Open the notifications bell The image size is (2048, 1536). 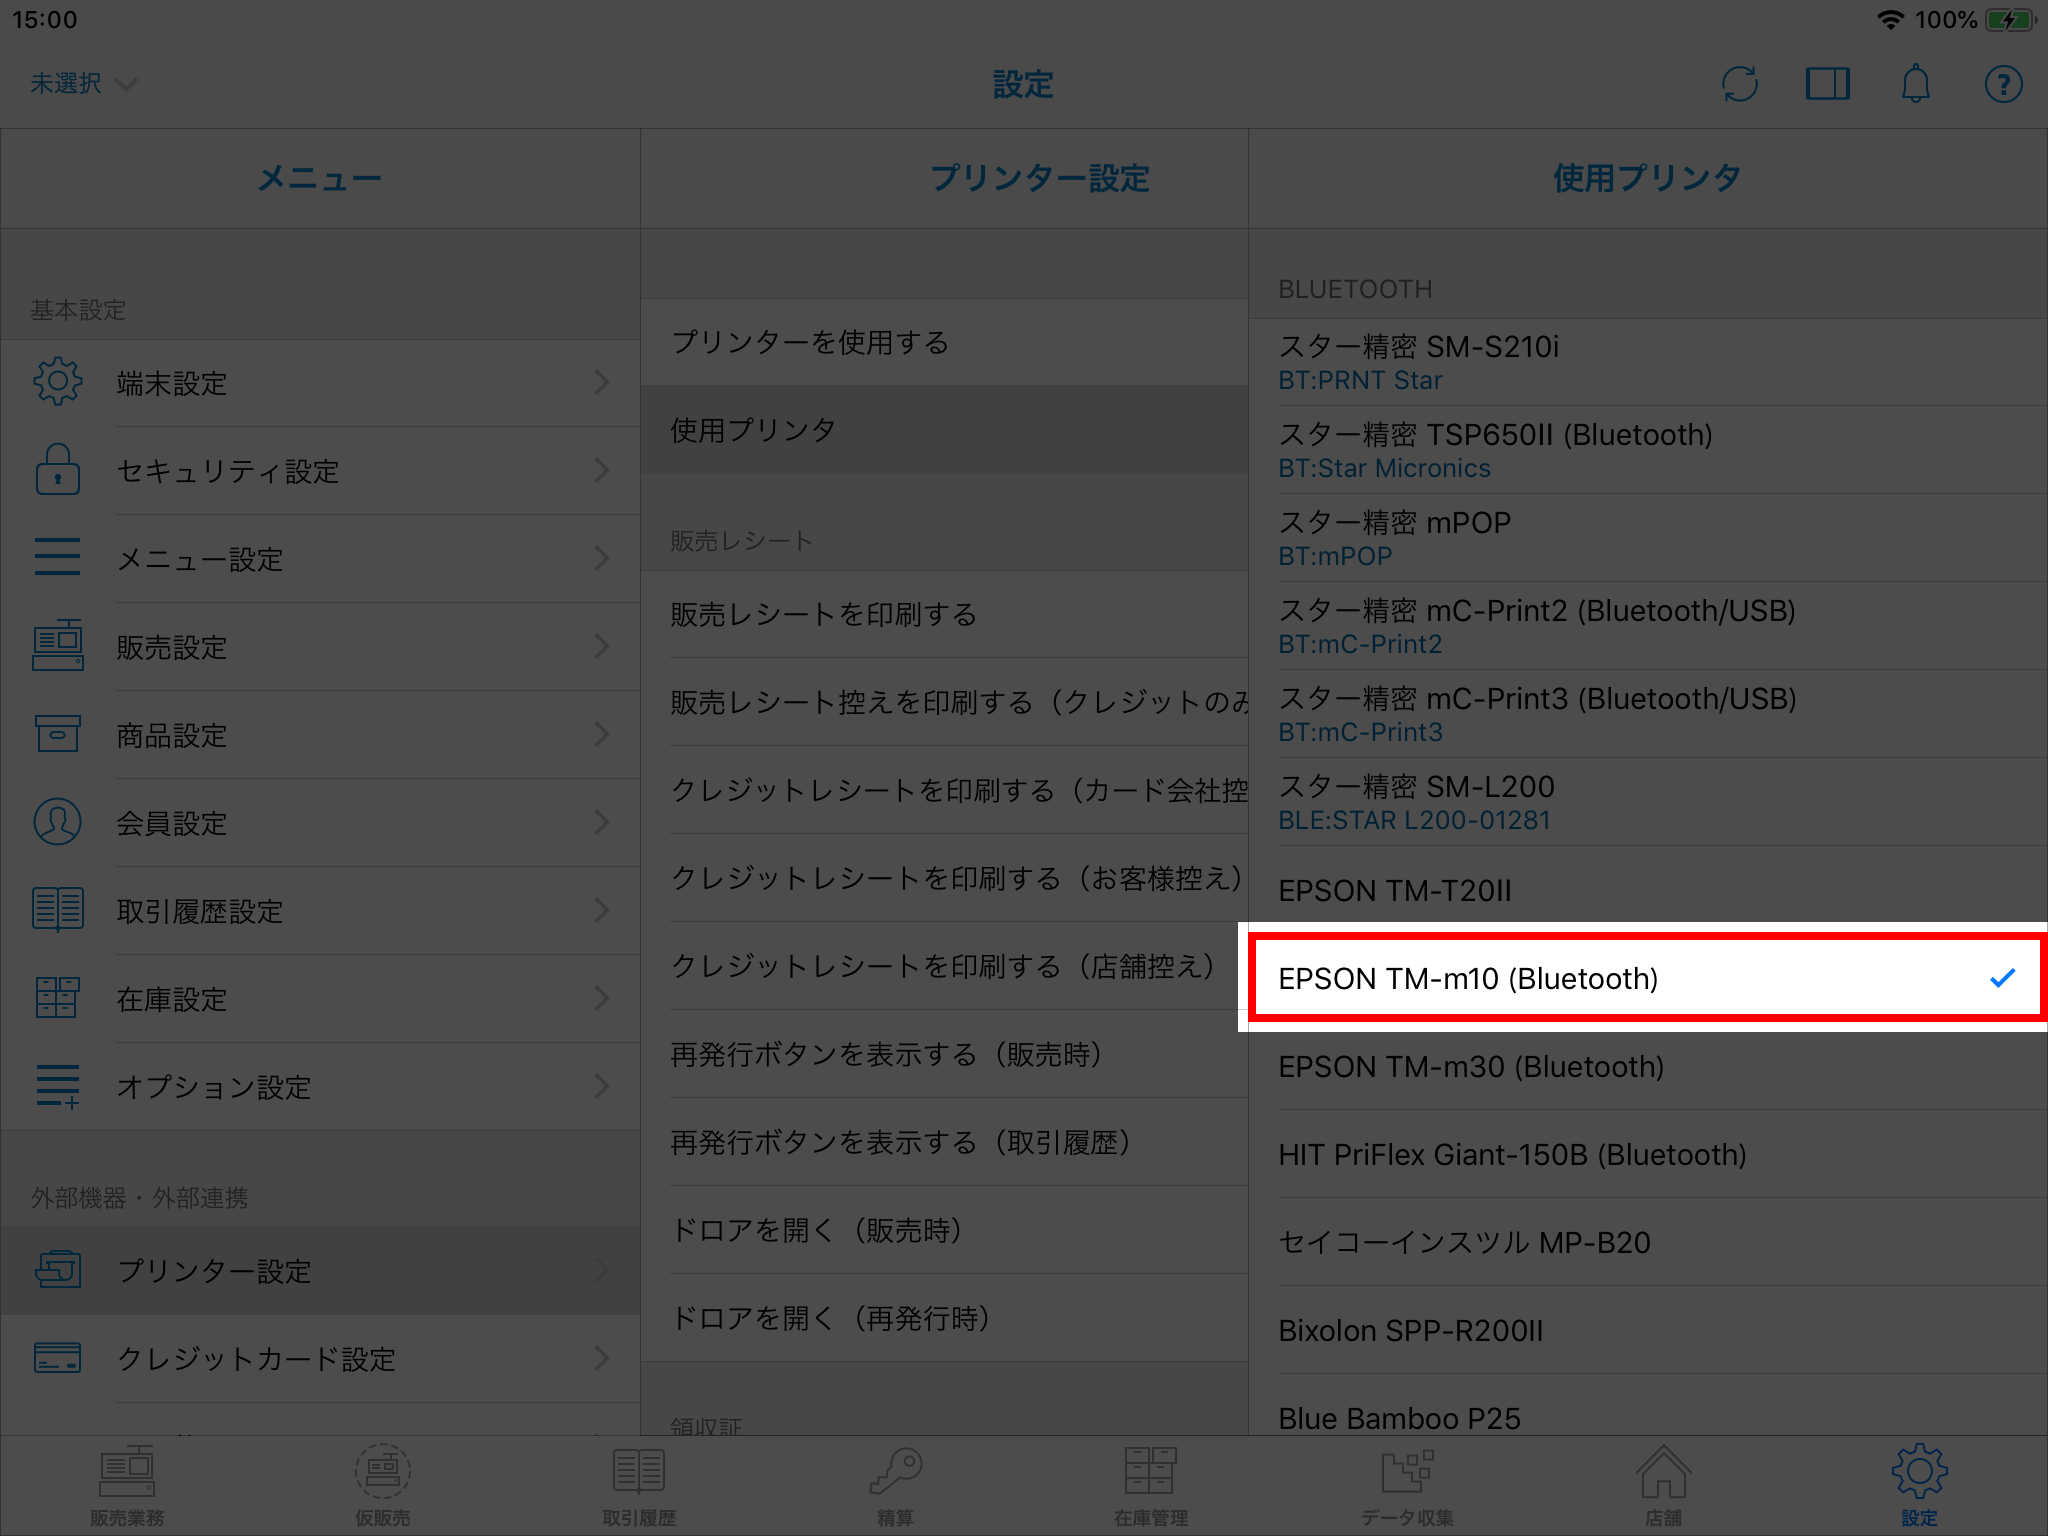coord(1915,84)
